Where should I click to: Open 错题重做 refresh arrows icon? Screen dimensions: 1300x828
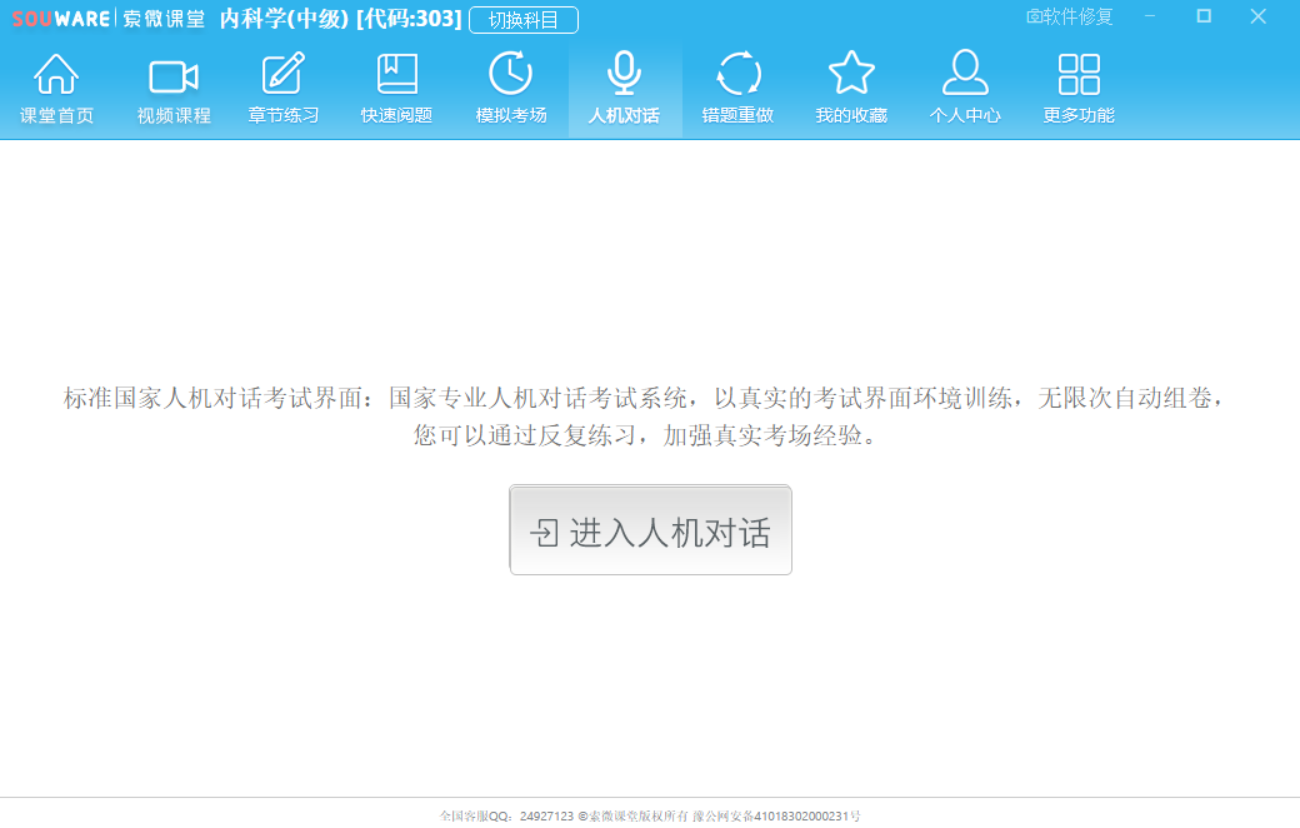(738, 76)
